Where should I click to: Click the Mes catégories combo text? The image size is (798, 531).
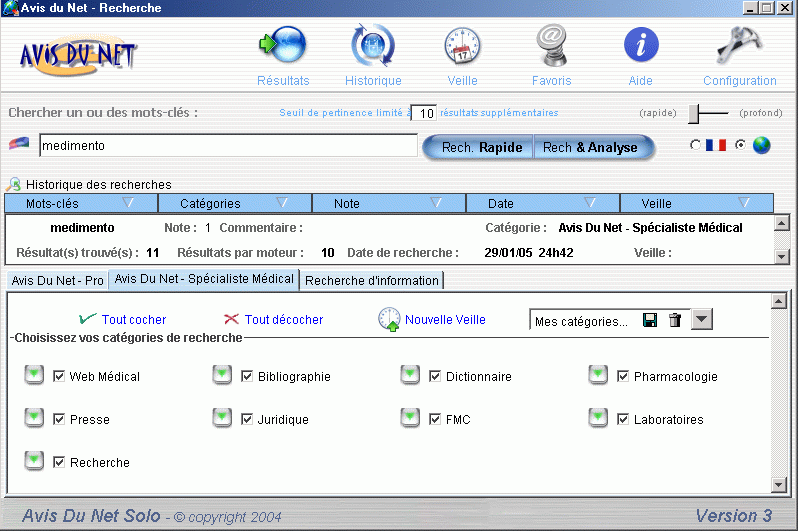(581, 321)
